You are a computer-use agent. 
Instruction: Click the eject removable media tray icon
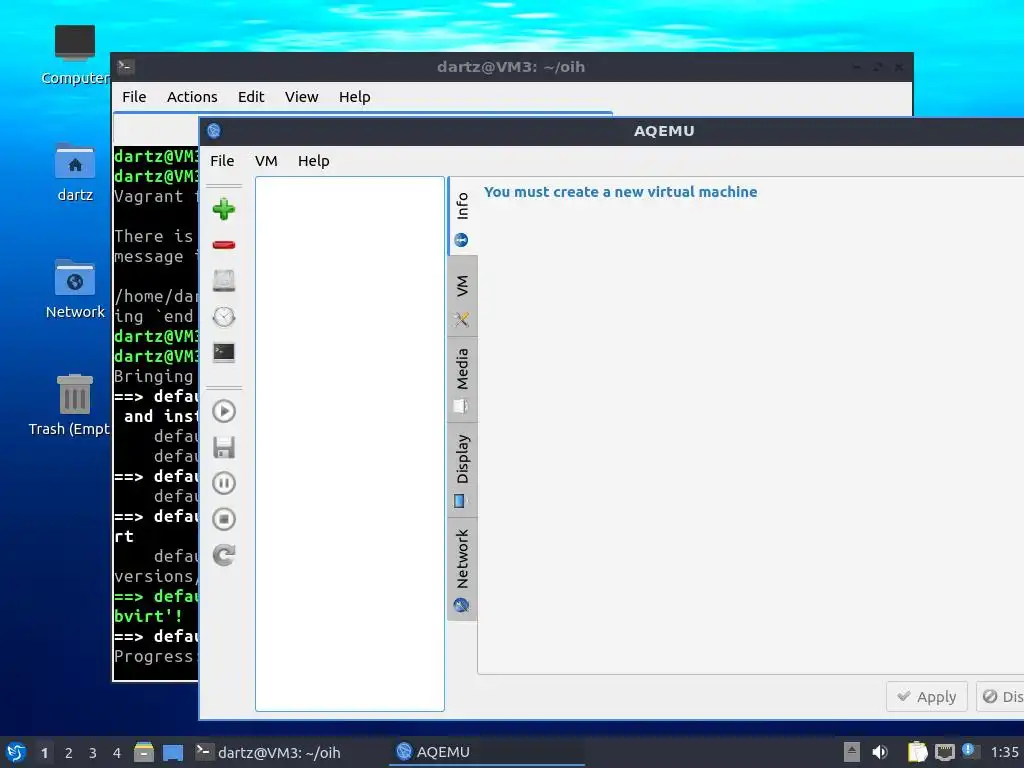pos(852,752)
